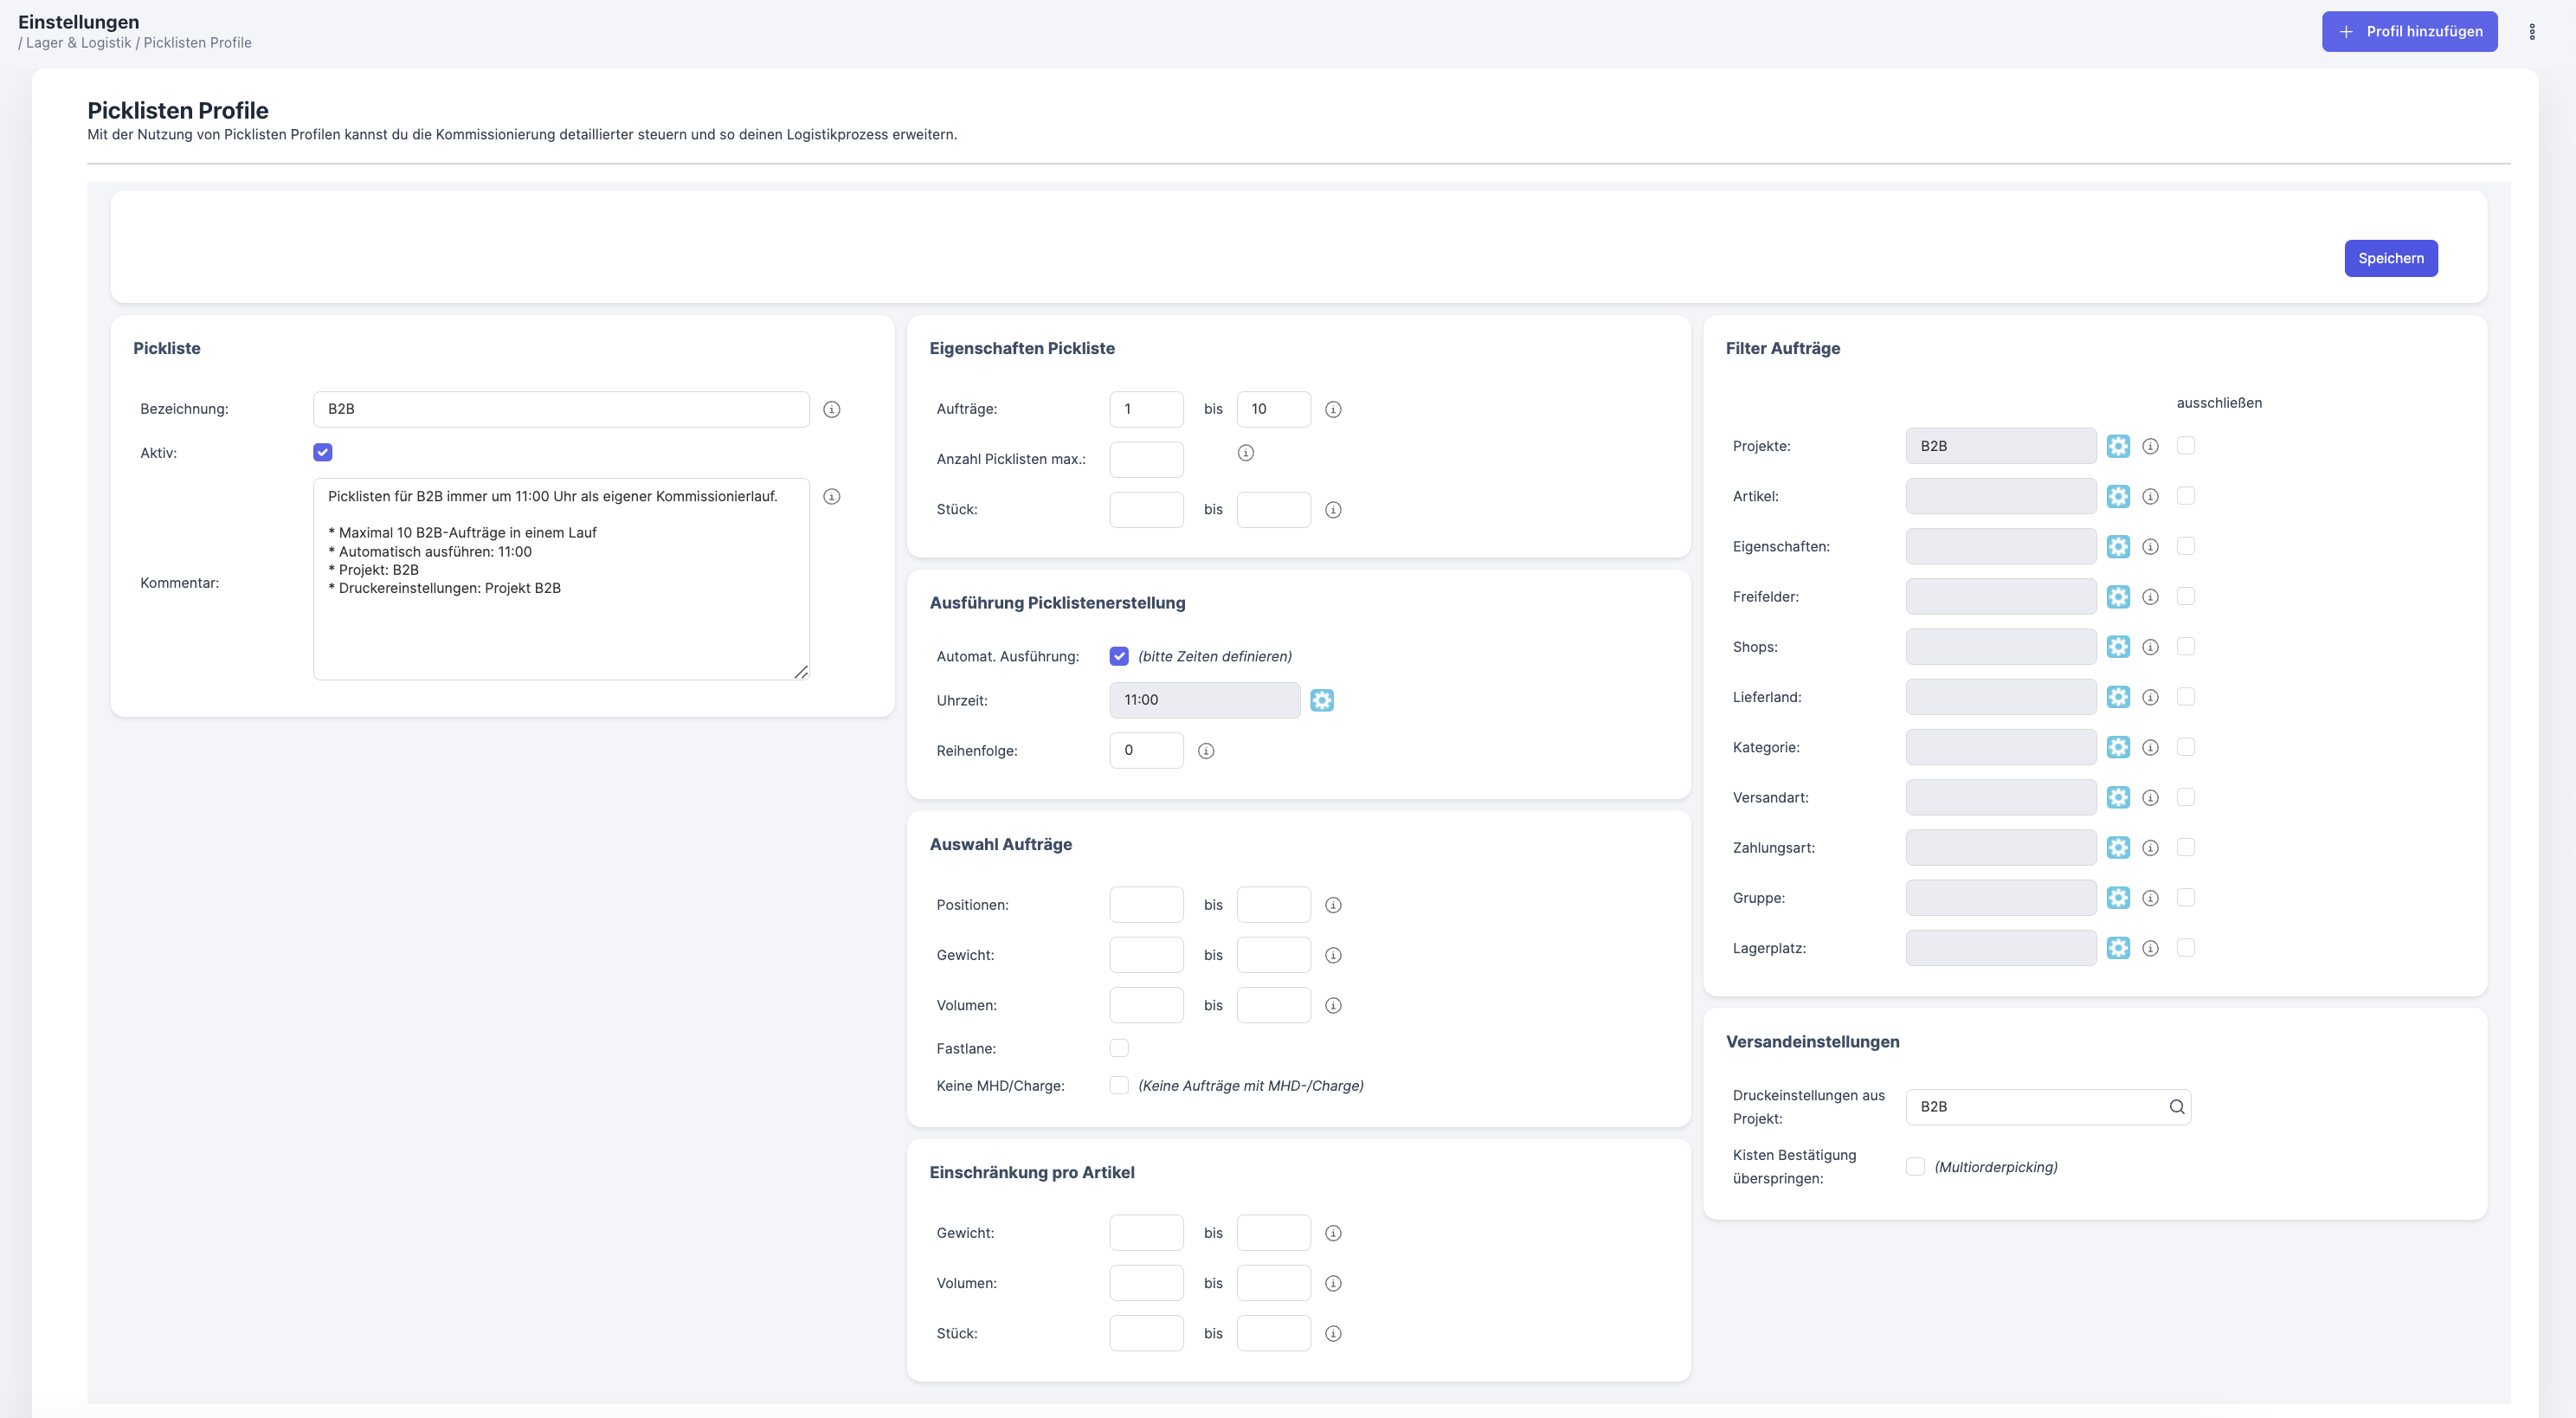Screen dimensions: 2576x1418
Task: Click the Profil hinzufügen button
Action: pos(2409,32)
